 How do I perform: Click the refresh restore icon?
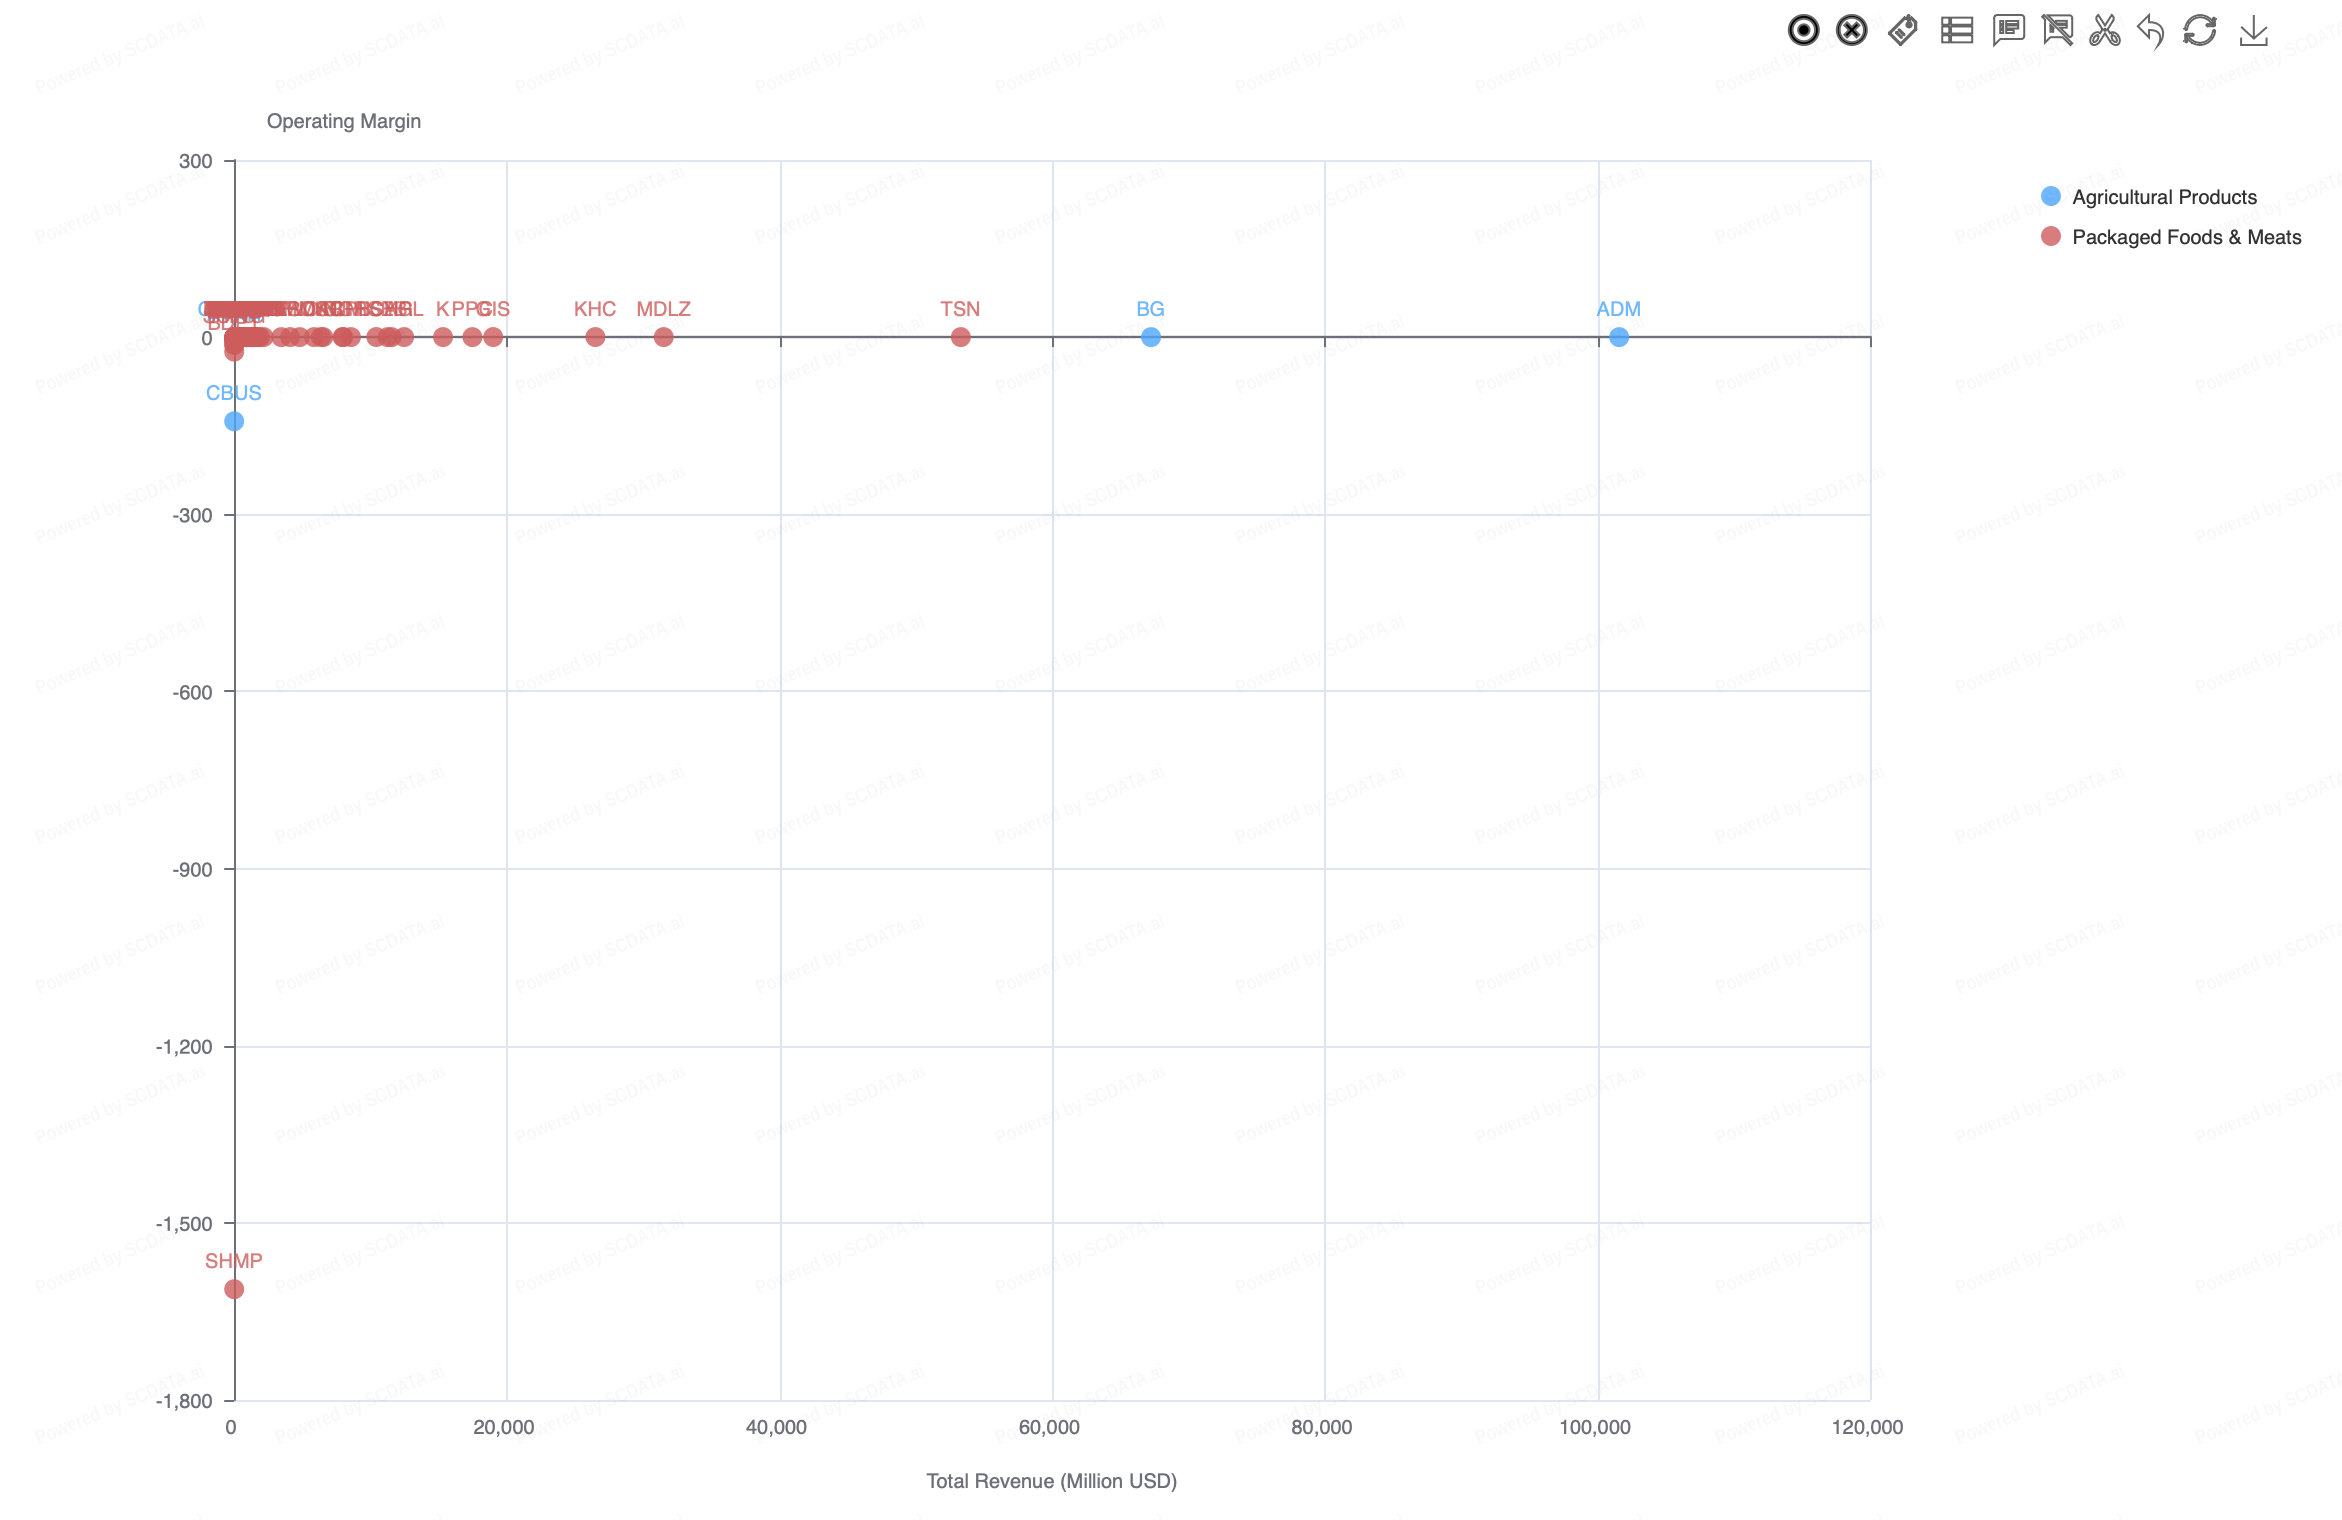coord(2200,31)
